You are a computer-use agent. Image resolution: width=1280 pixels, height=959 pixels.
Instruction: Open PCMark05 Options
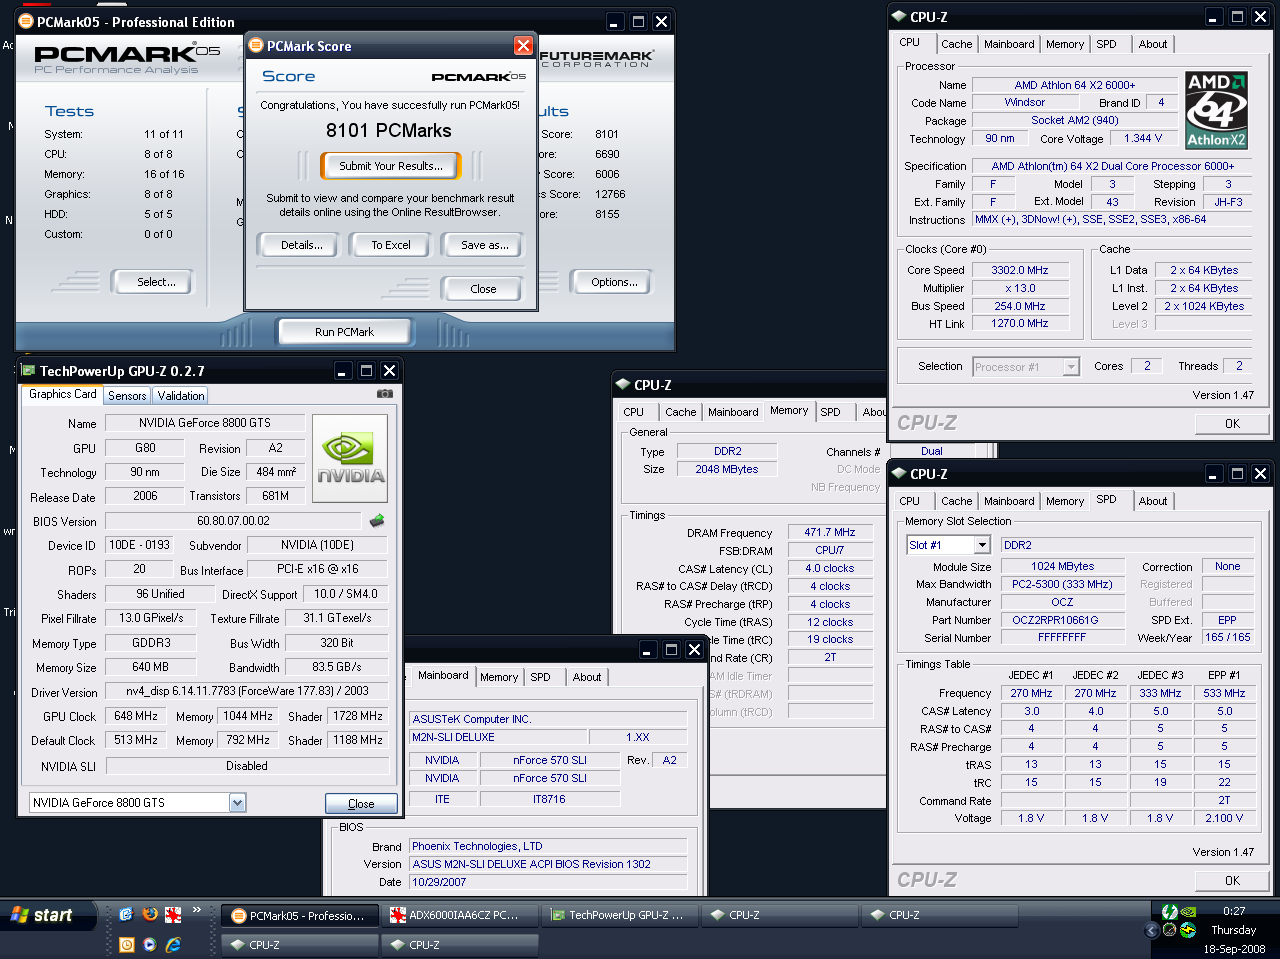[614, 282]
